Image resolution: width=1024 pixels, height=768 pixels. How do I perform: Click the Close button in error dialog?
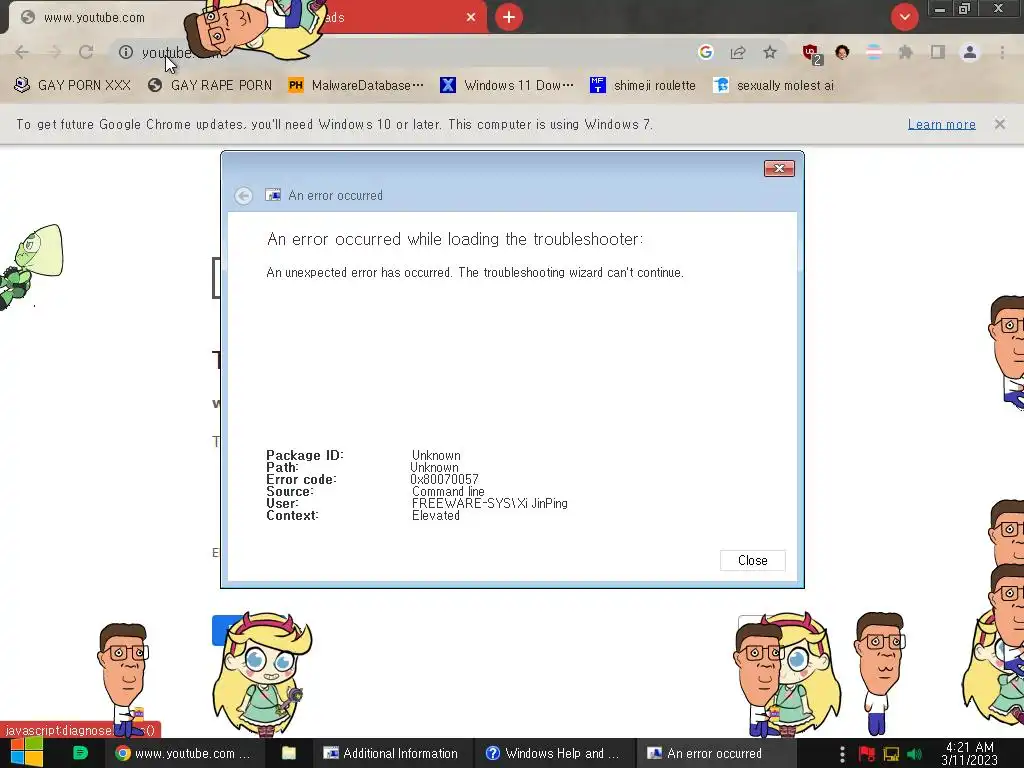pyautogui.click(x=752, y=560)
